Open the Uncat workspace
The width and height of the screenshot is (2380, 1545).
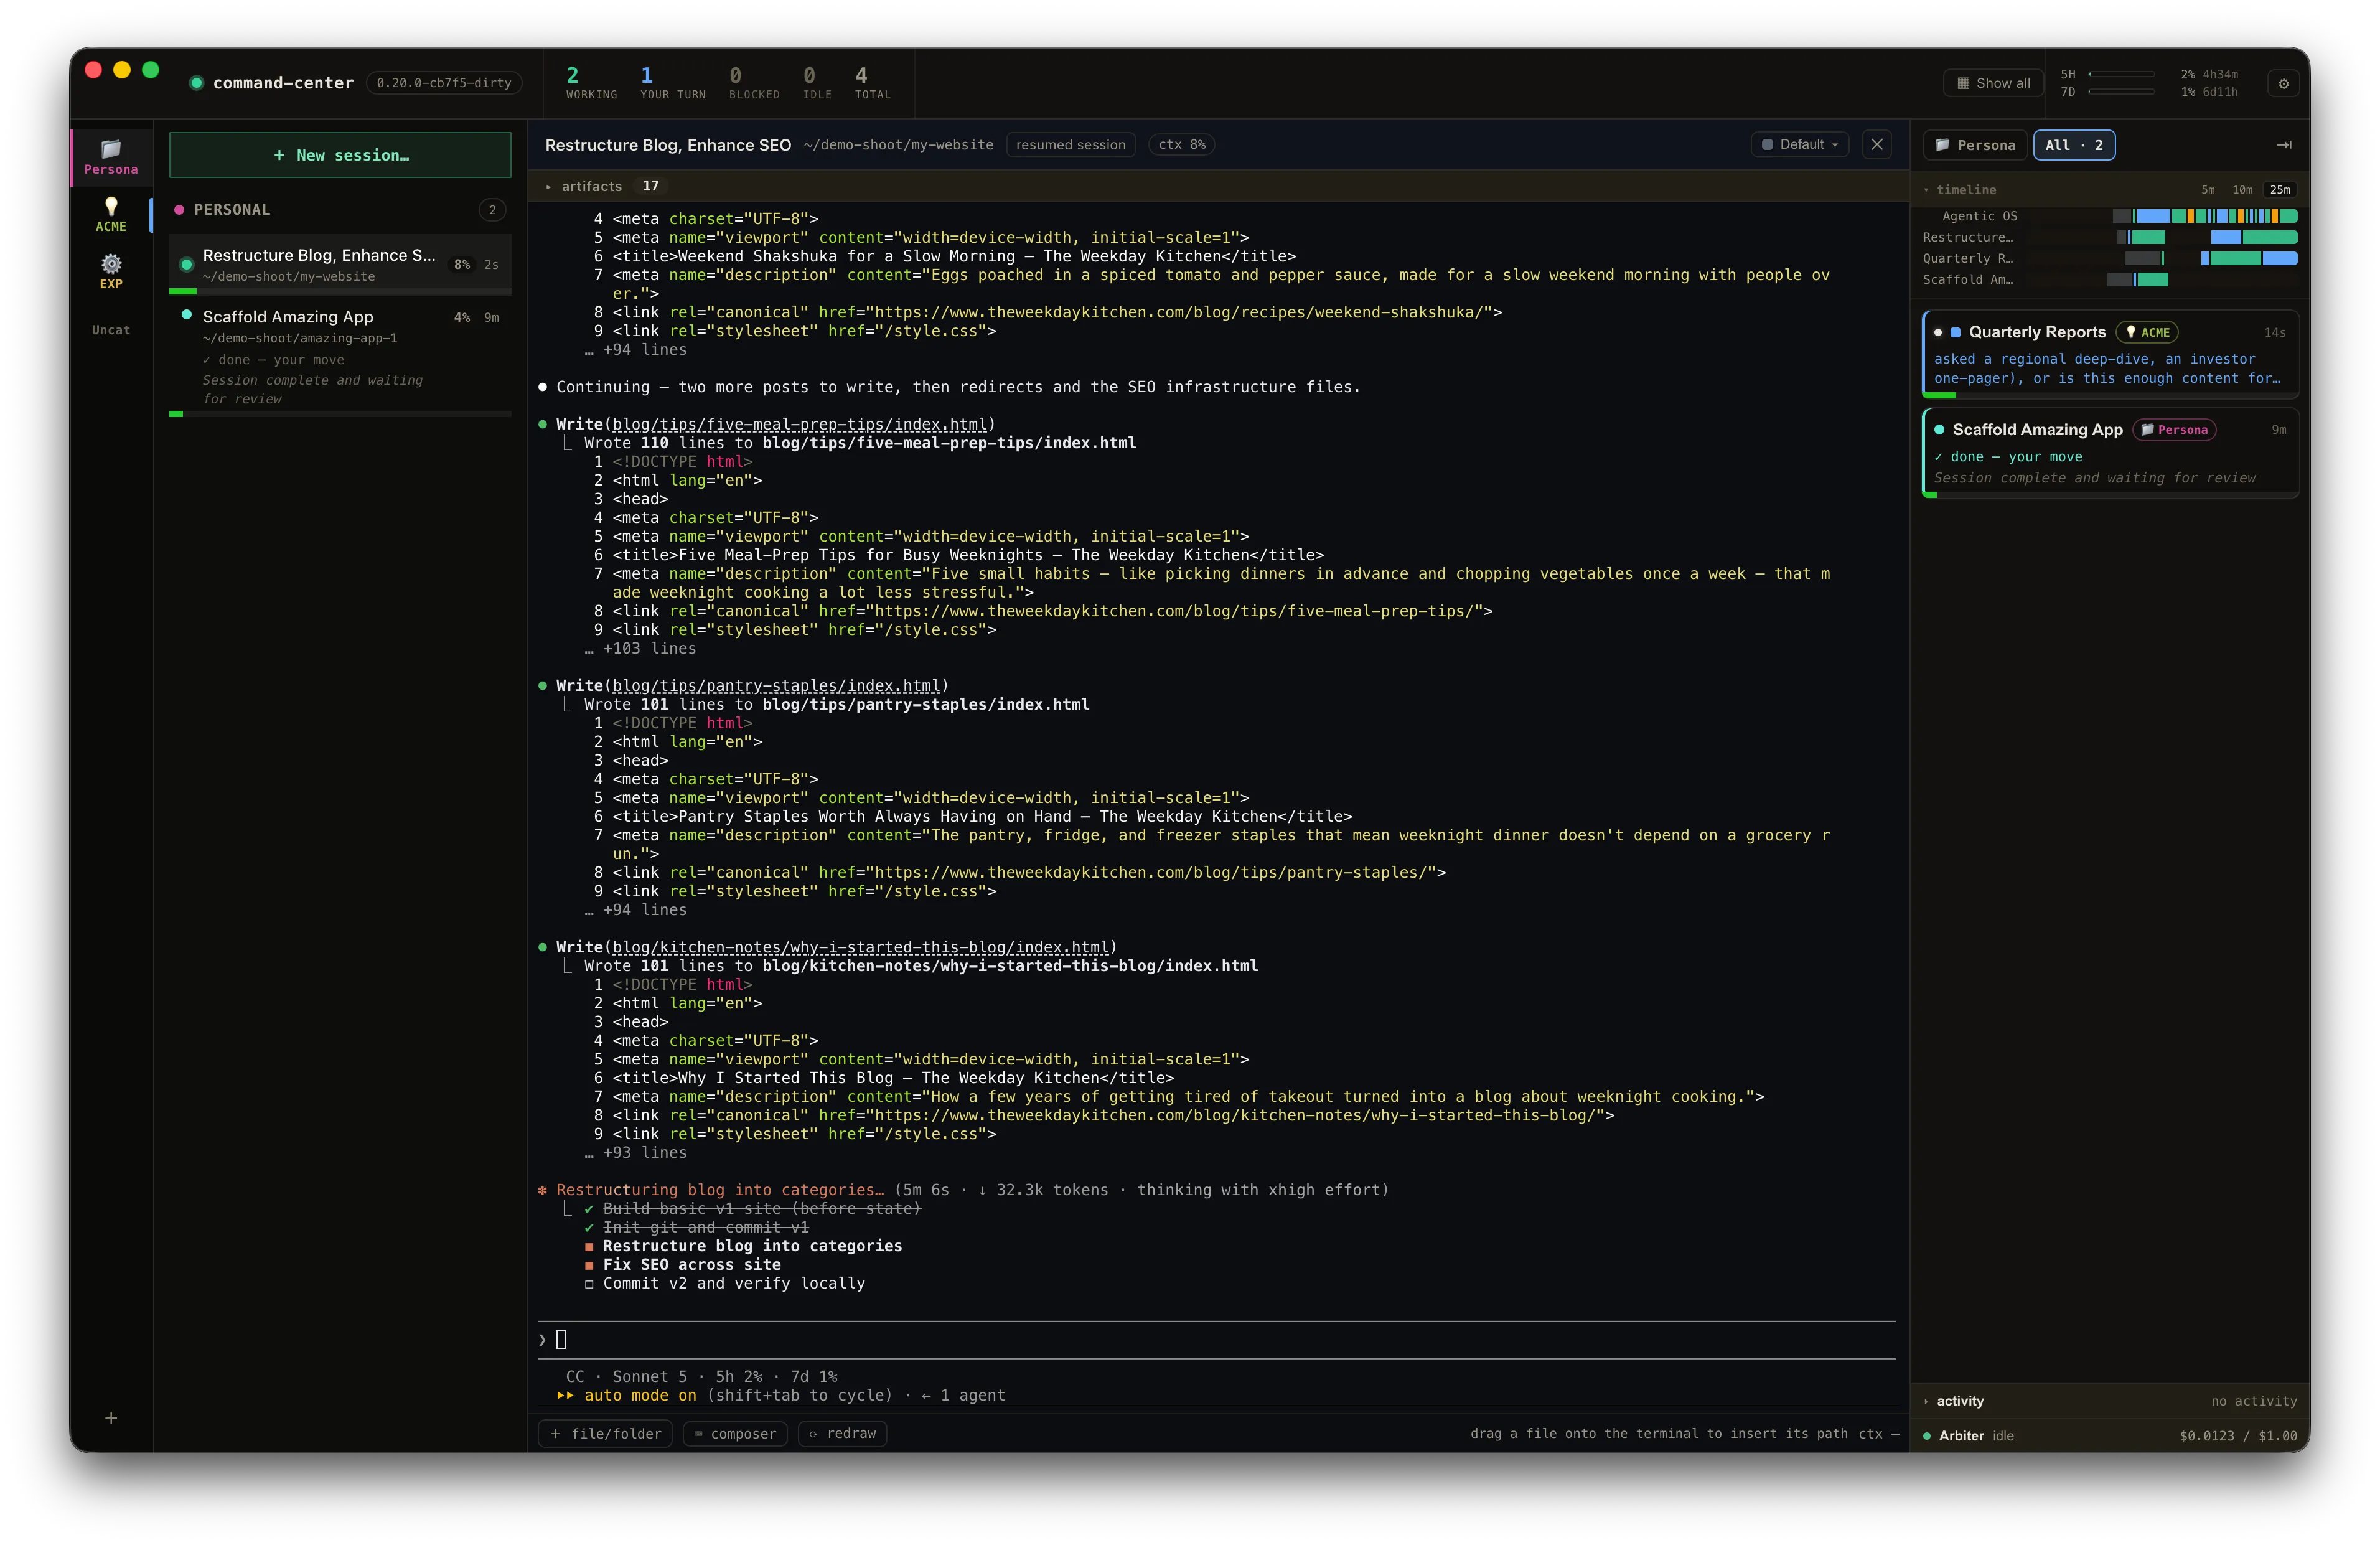[111, 330]
